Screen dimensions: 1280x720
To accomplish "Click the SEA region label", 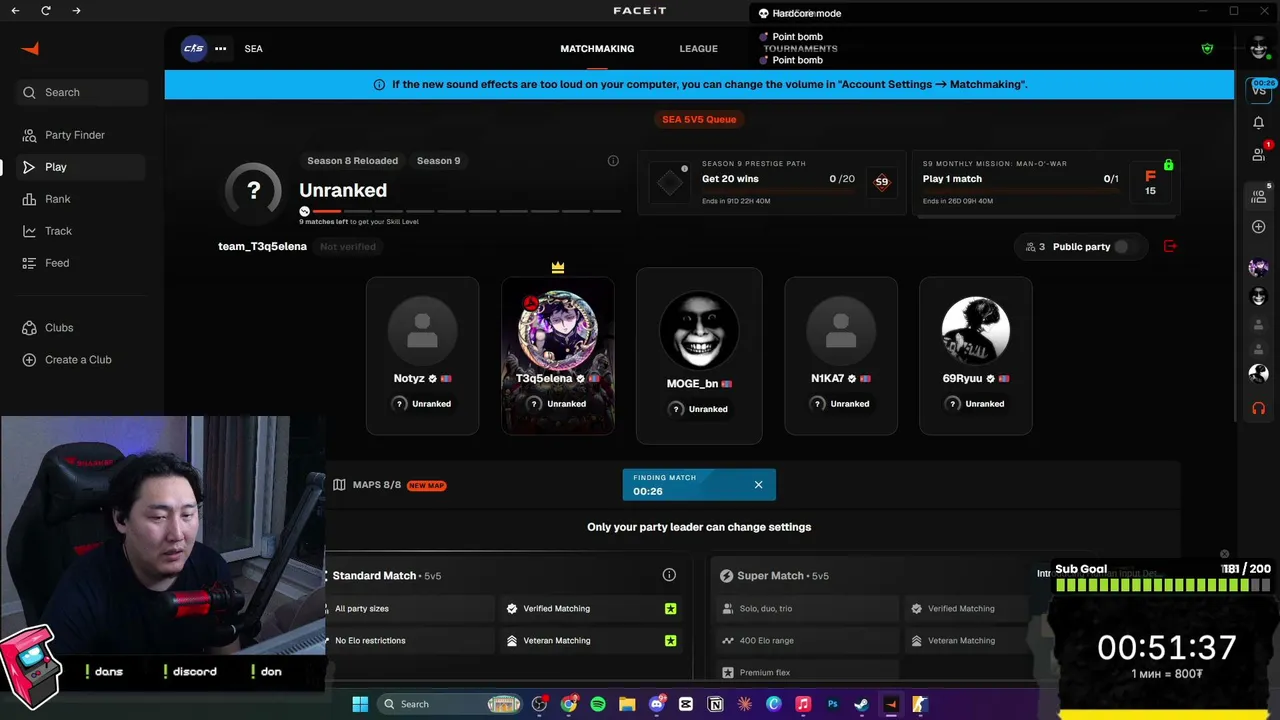I will pos(253,48).
